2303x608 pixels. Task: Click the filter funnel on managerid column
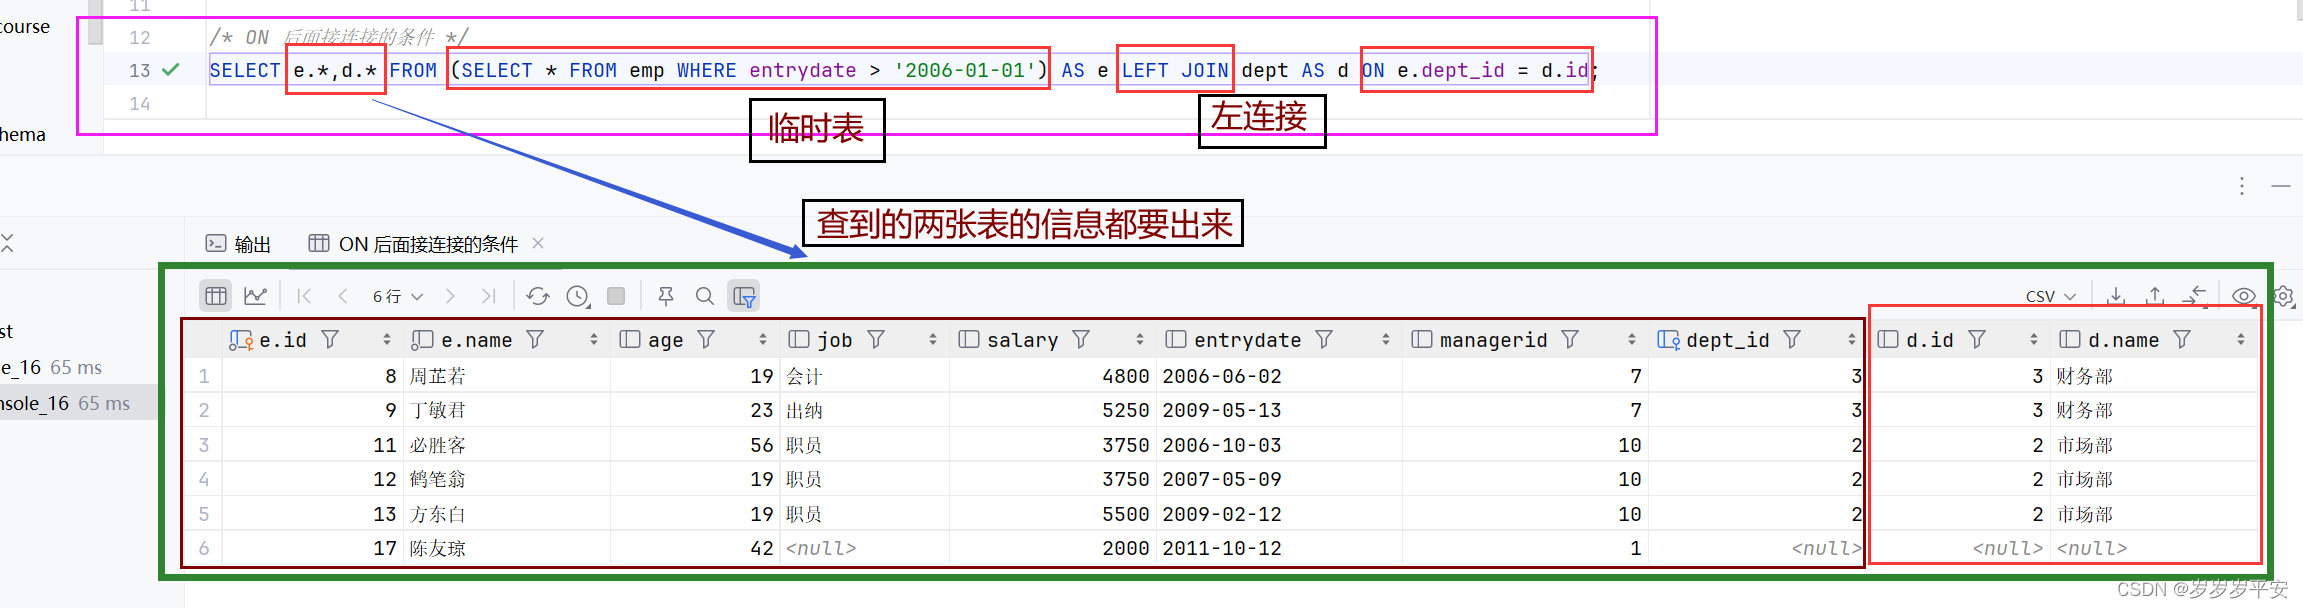tap(1570, 340)
